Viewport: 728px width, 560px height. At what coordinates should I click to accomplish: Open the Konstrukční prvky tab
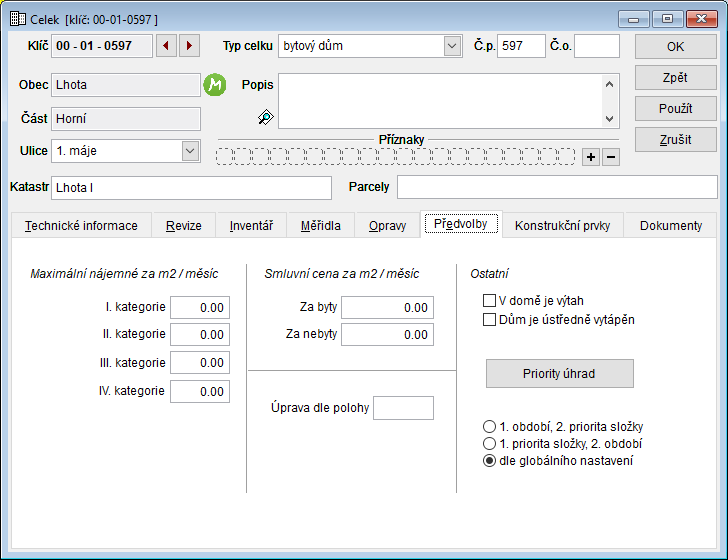tap(563, 226)
